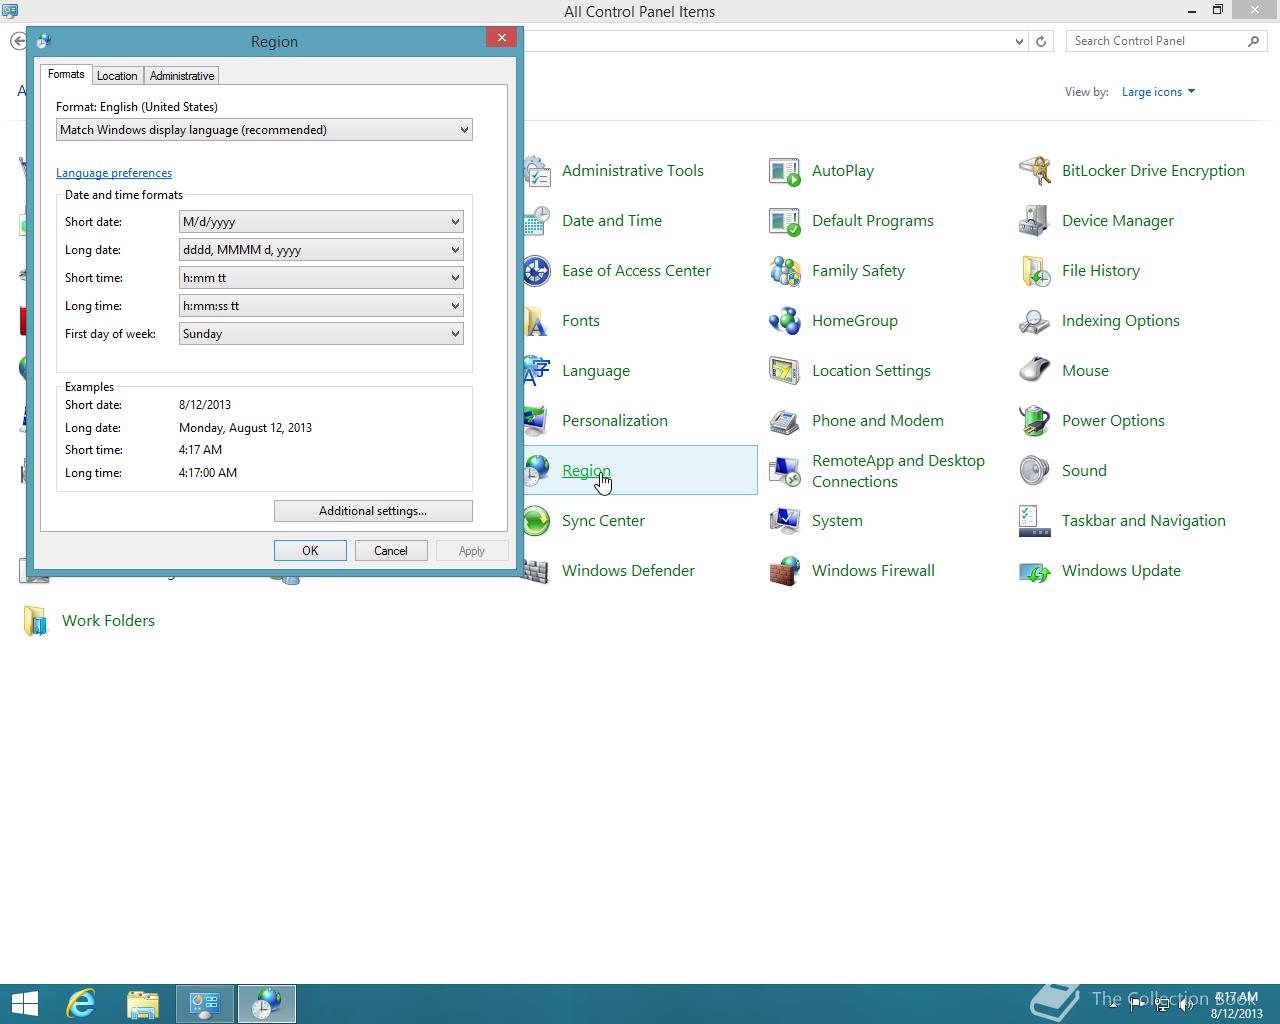
Task: Open the Taskbar and Navigation icon
Action: (1035, 521)
